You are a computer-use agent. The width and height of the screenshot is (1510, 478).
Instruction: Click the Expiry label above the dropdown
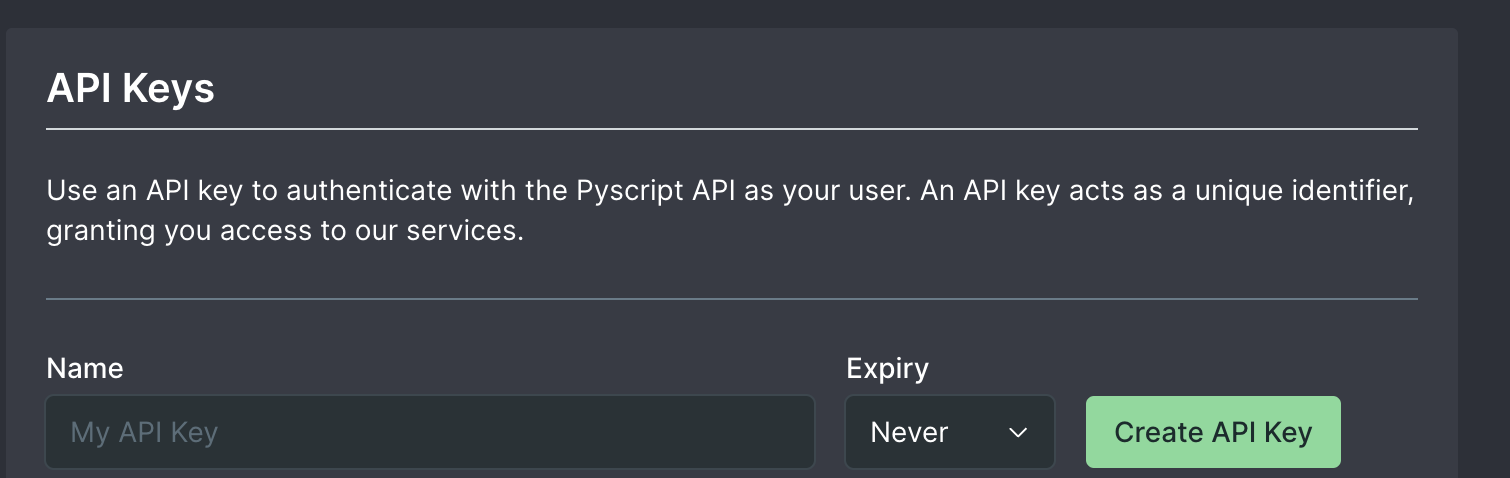point(888,368)
